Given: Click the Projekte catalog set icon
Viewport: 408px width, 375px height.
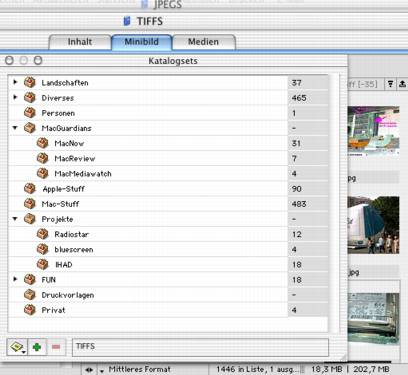Looking at the screenshot, I should pyautogui.click(x=30, y=219).
